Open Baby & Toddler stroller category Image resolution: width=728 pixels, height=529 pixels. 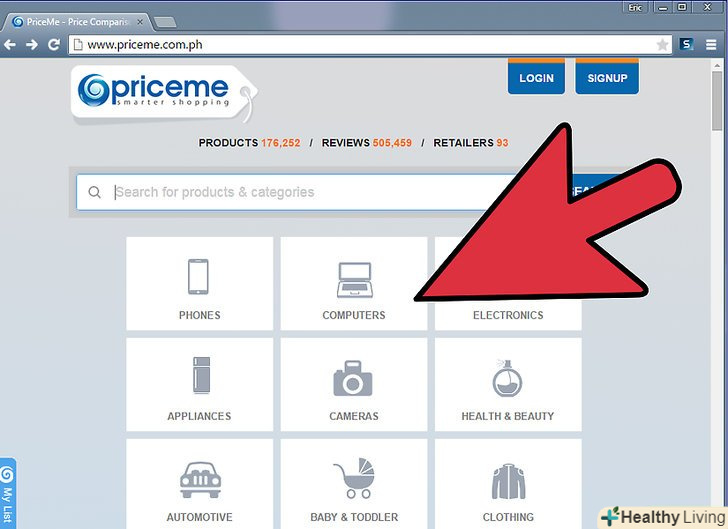[354, 484]
